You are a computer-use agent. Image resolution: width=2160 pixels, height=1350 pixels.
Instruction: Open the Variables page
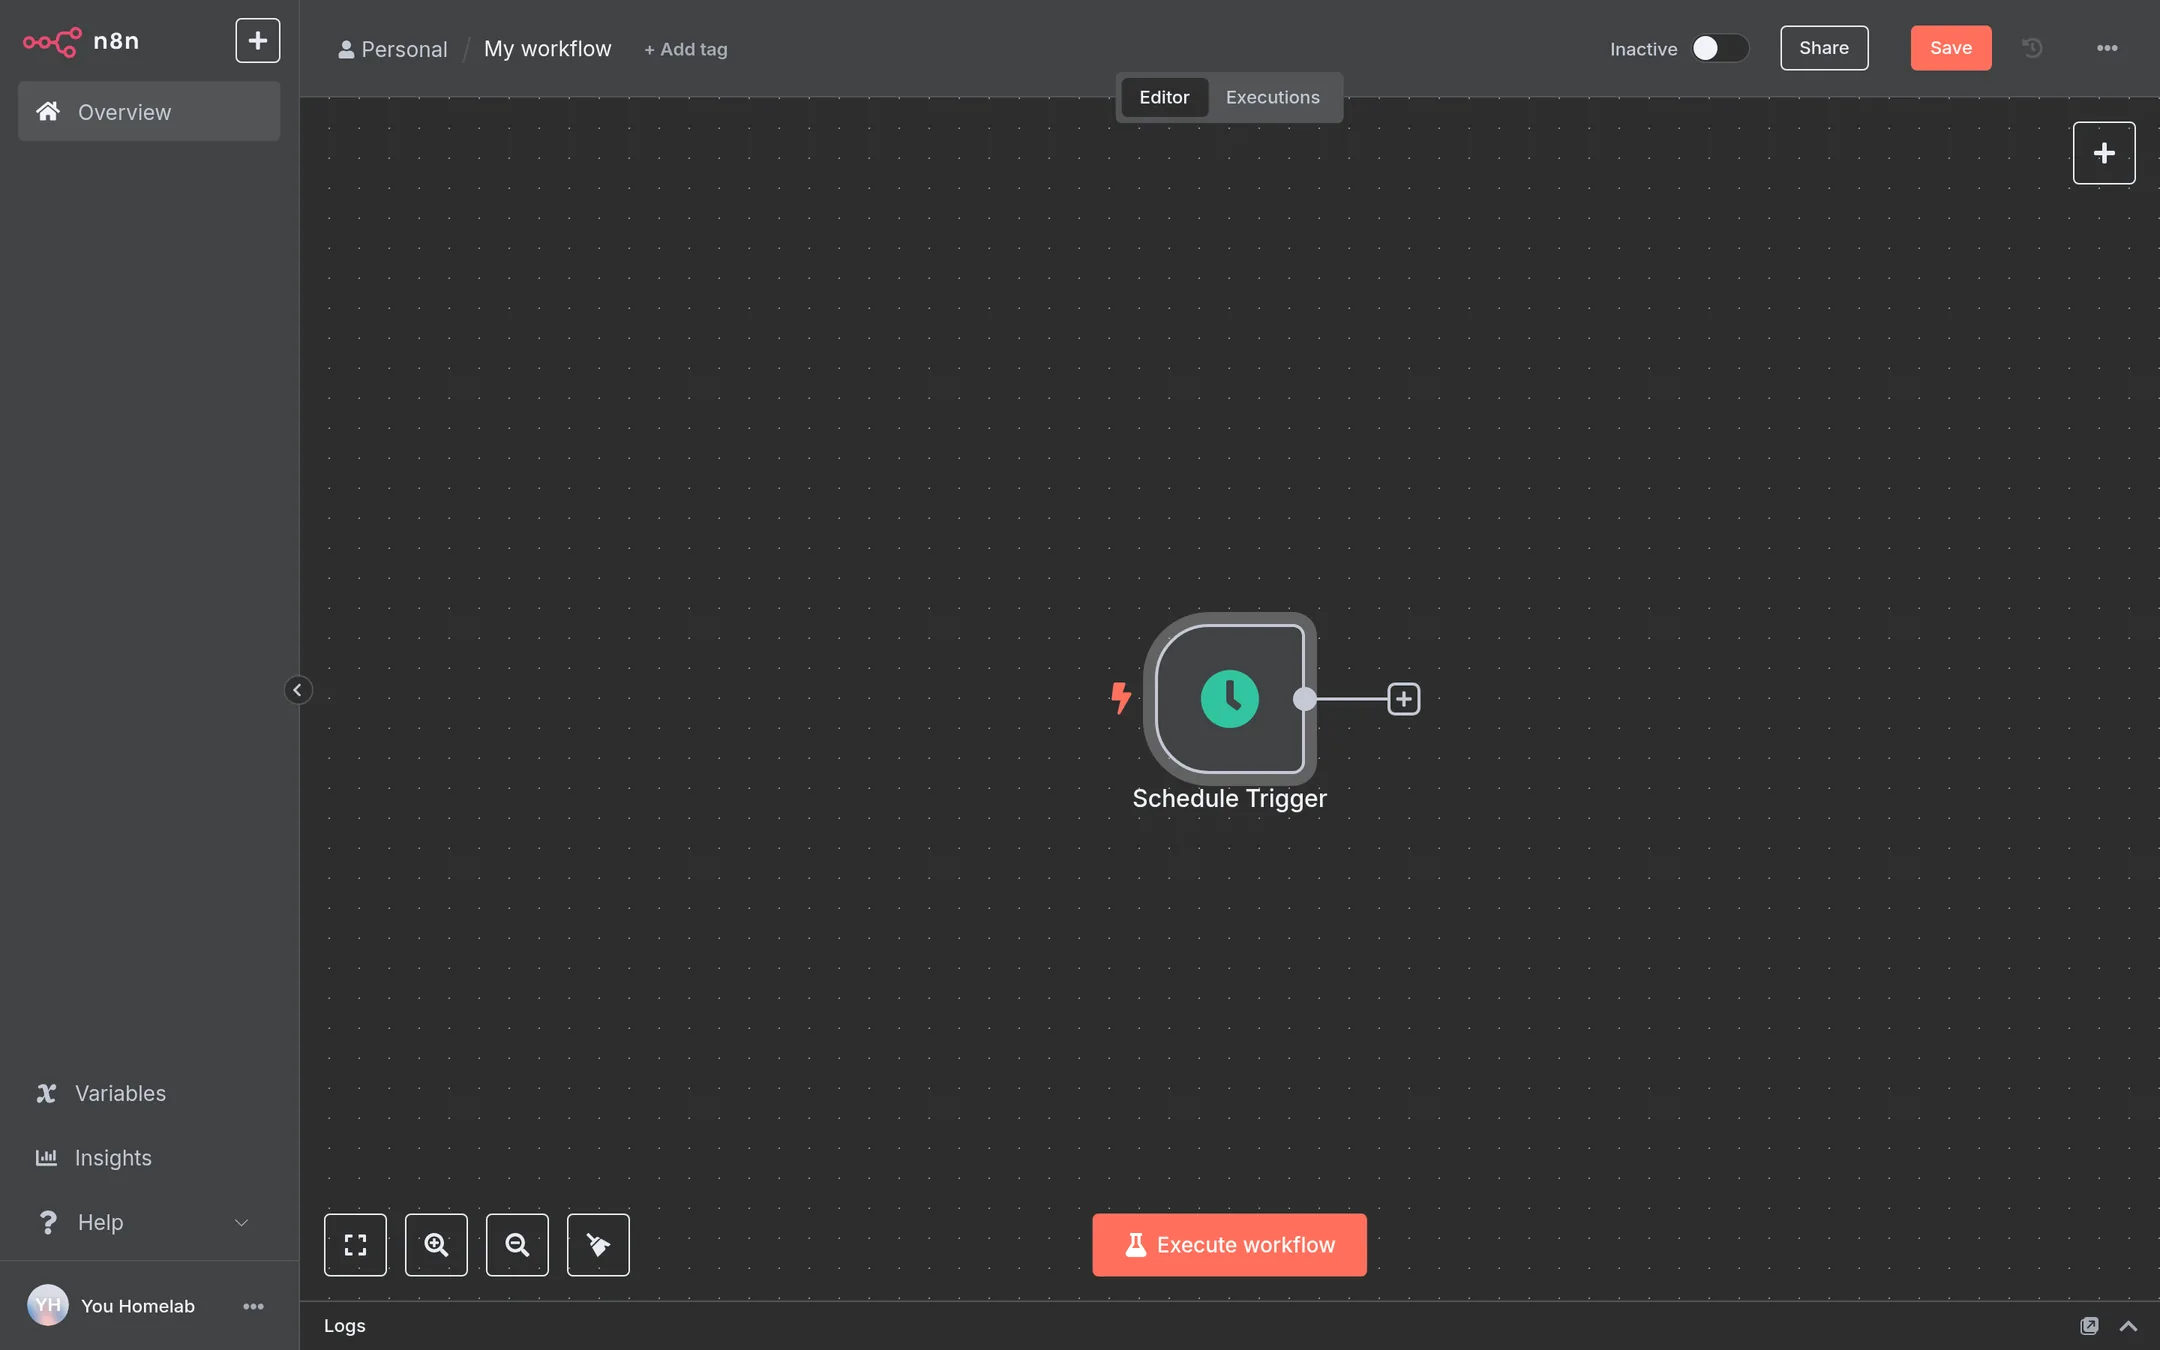click(149, 1093)
